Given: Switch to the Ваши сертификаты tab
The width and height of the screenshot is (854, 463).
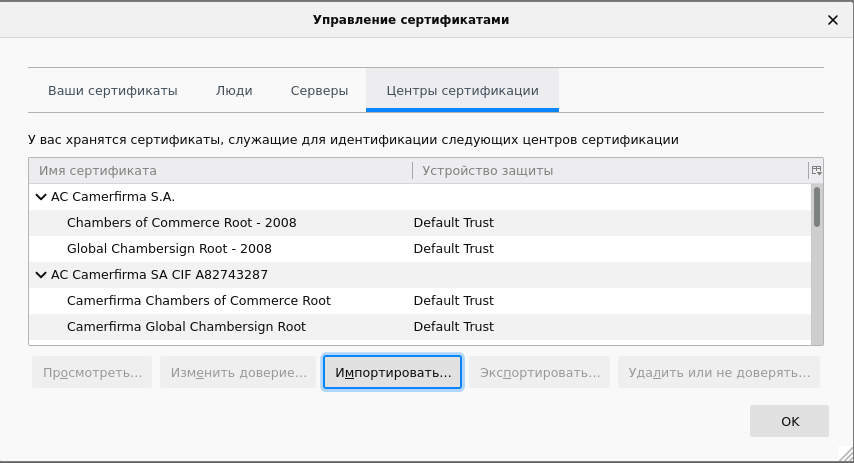Looking at the screenshot, I should (112, 91).
